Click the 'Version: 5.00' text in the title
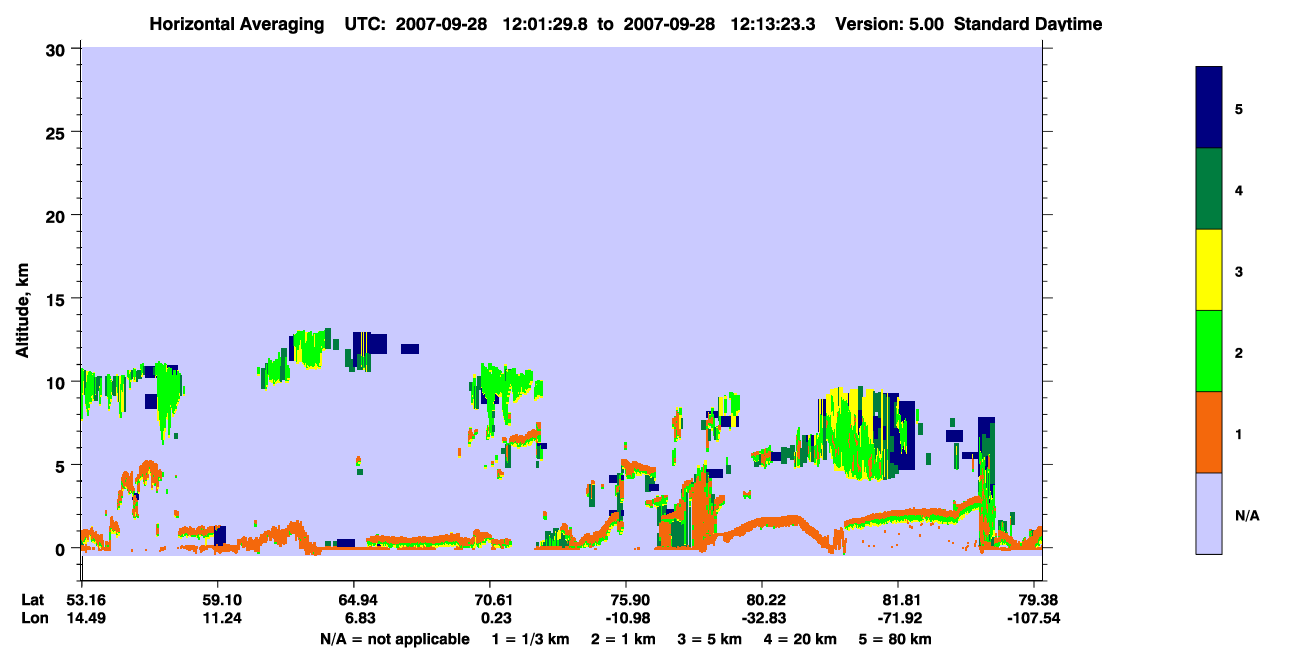The image size is (1300, 667). click(889, 24)
